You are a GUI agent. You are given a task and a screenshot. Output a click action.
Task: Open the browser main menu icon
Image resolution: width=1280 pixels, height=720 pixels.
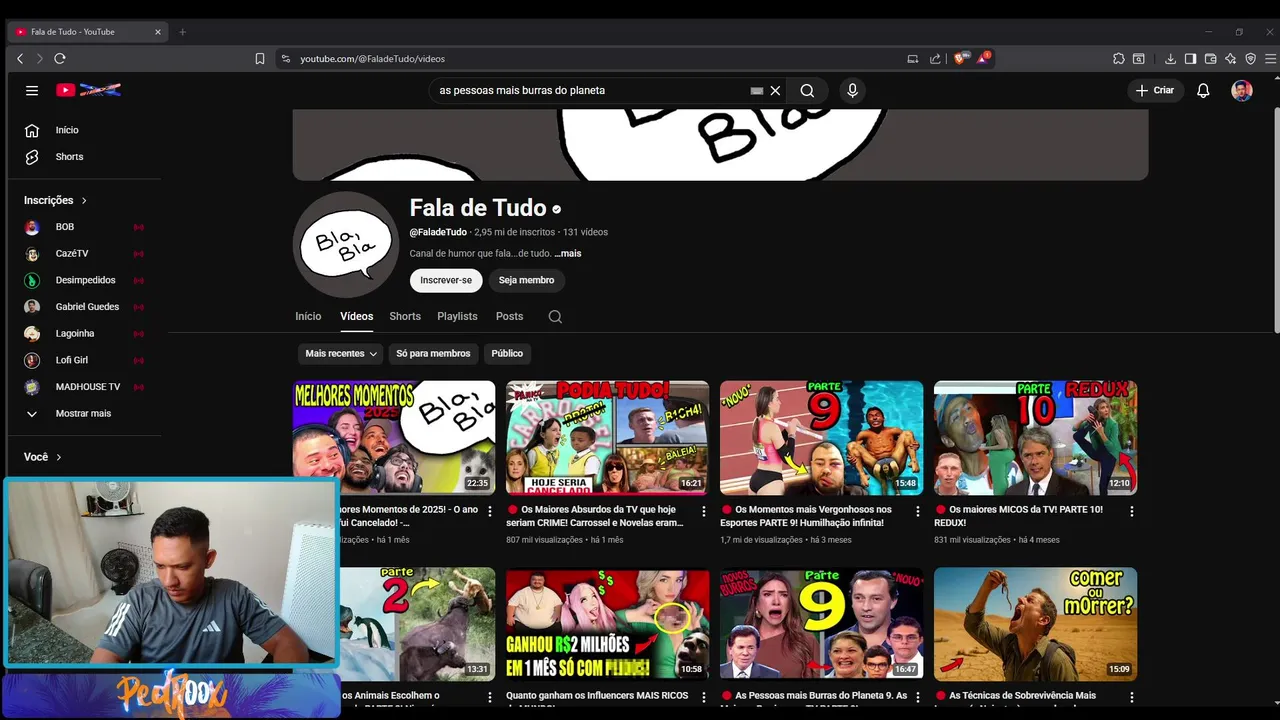1270,59
